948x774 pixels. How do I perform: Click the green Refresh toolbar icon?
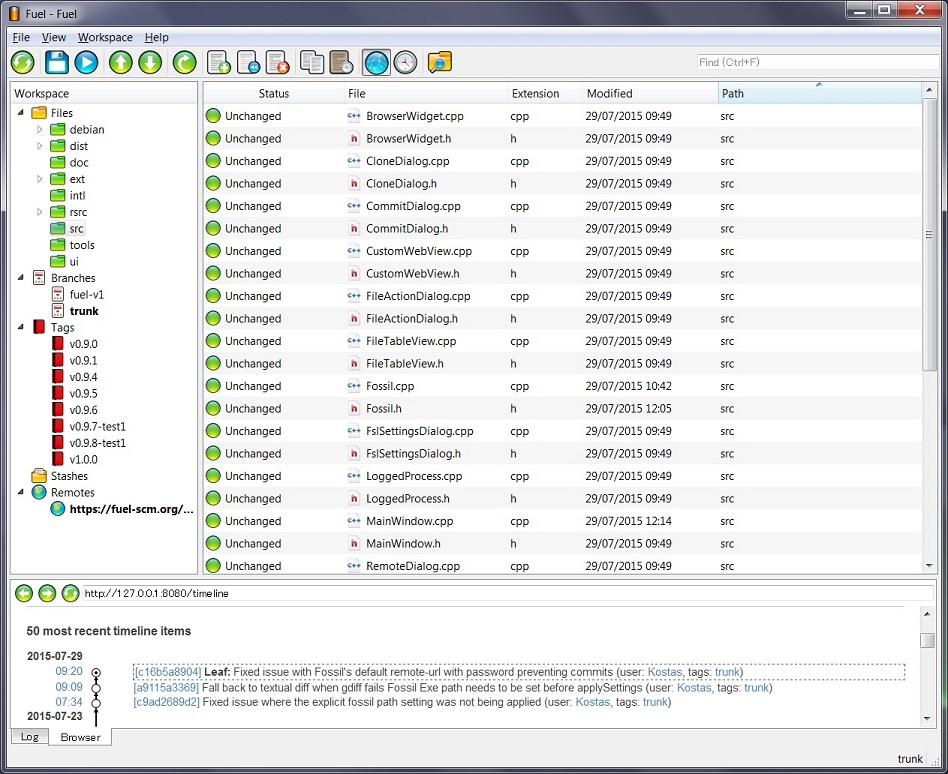click(22, 62)
